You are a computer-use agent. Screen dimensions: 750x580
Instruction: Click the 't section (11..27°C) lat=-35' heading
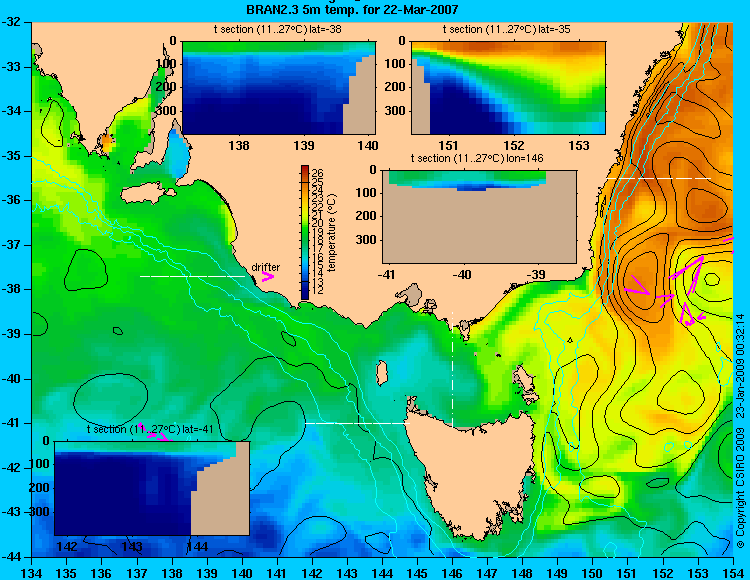point(507,29)
